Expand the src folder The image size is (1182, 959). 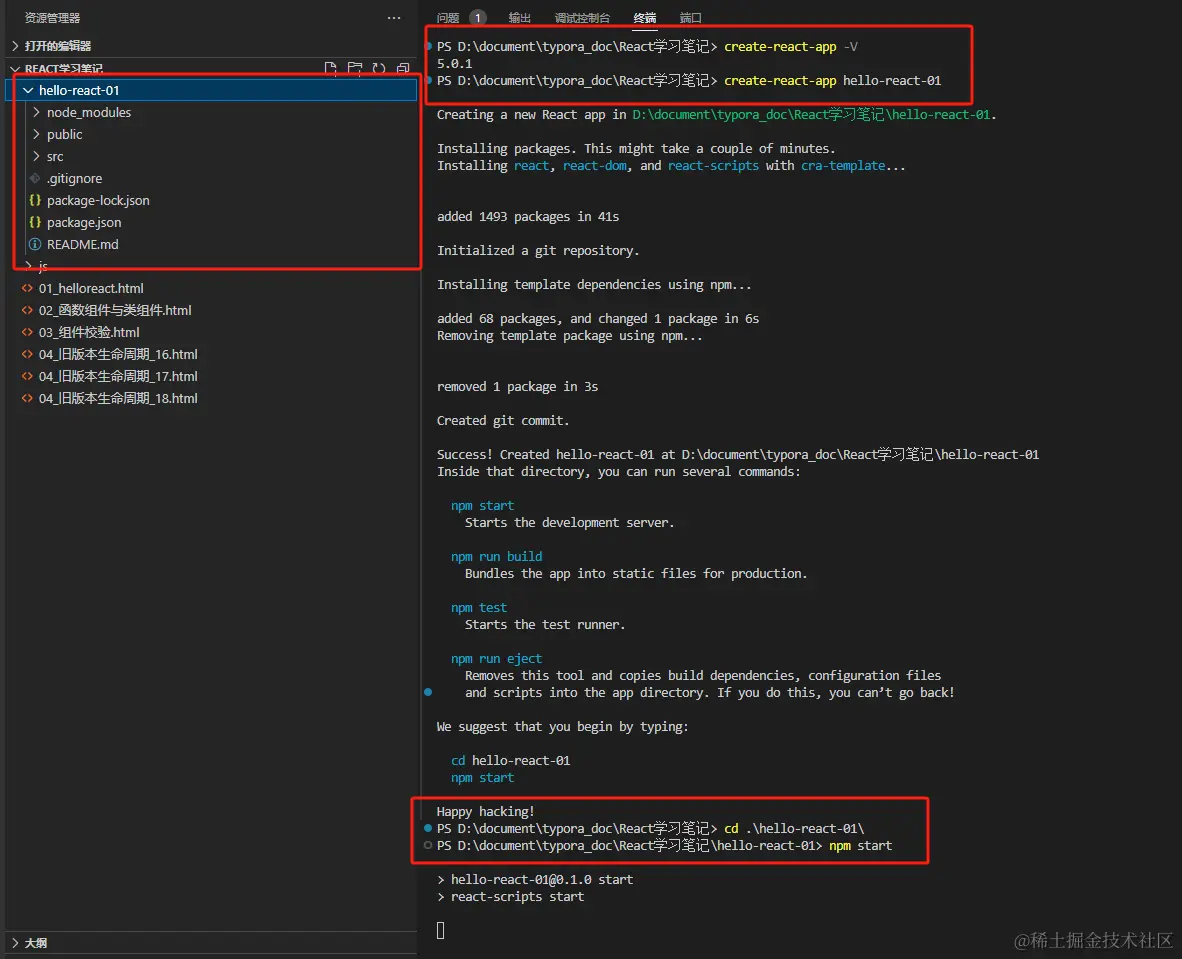click(x=36, y=156)
